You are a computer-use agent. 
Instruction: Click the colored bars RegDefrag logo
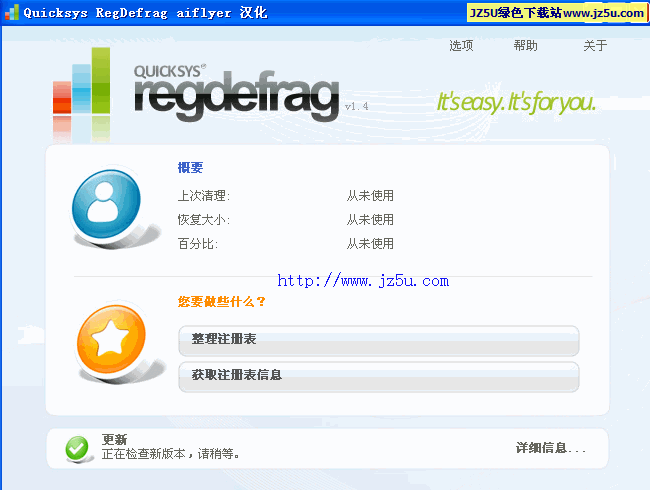coord(82,81)
